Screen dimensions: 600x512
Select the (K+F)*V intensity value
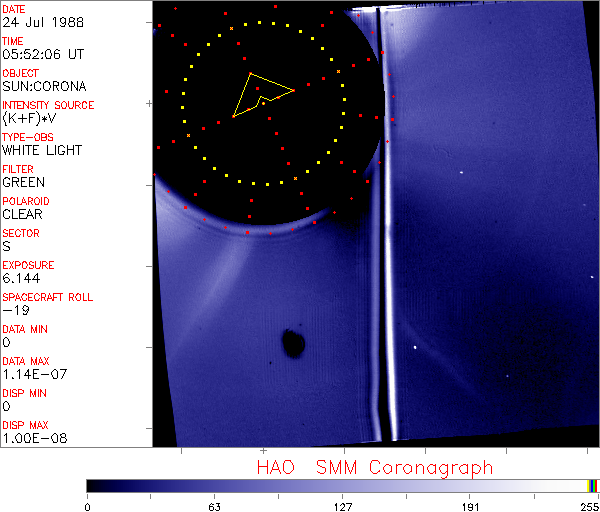pos(27,118)
